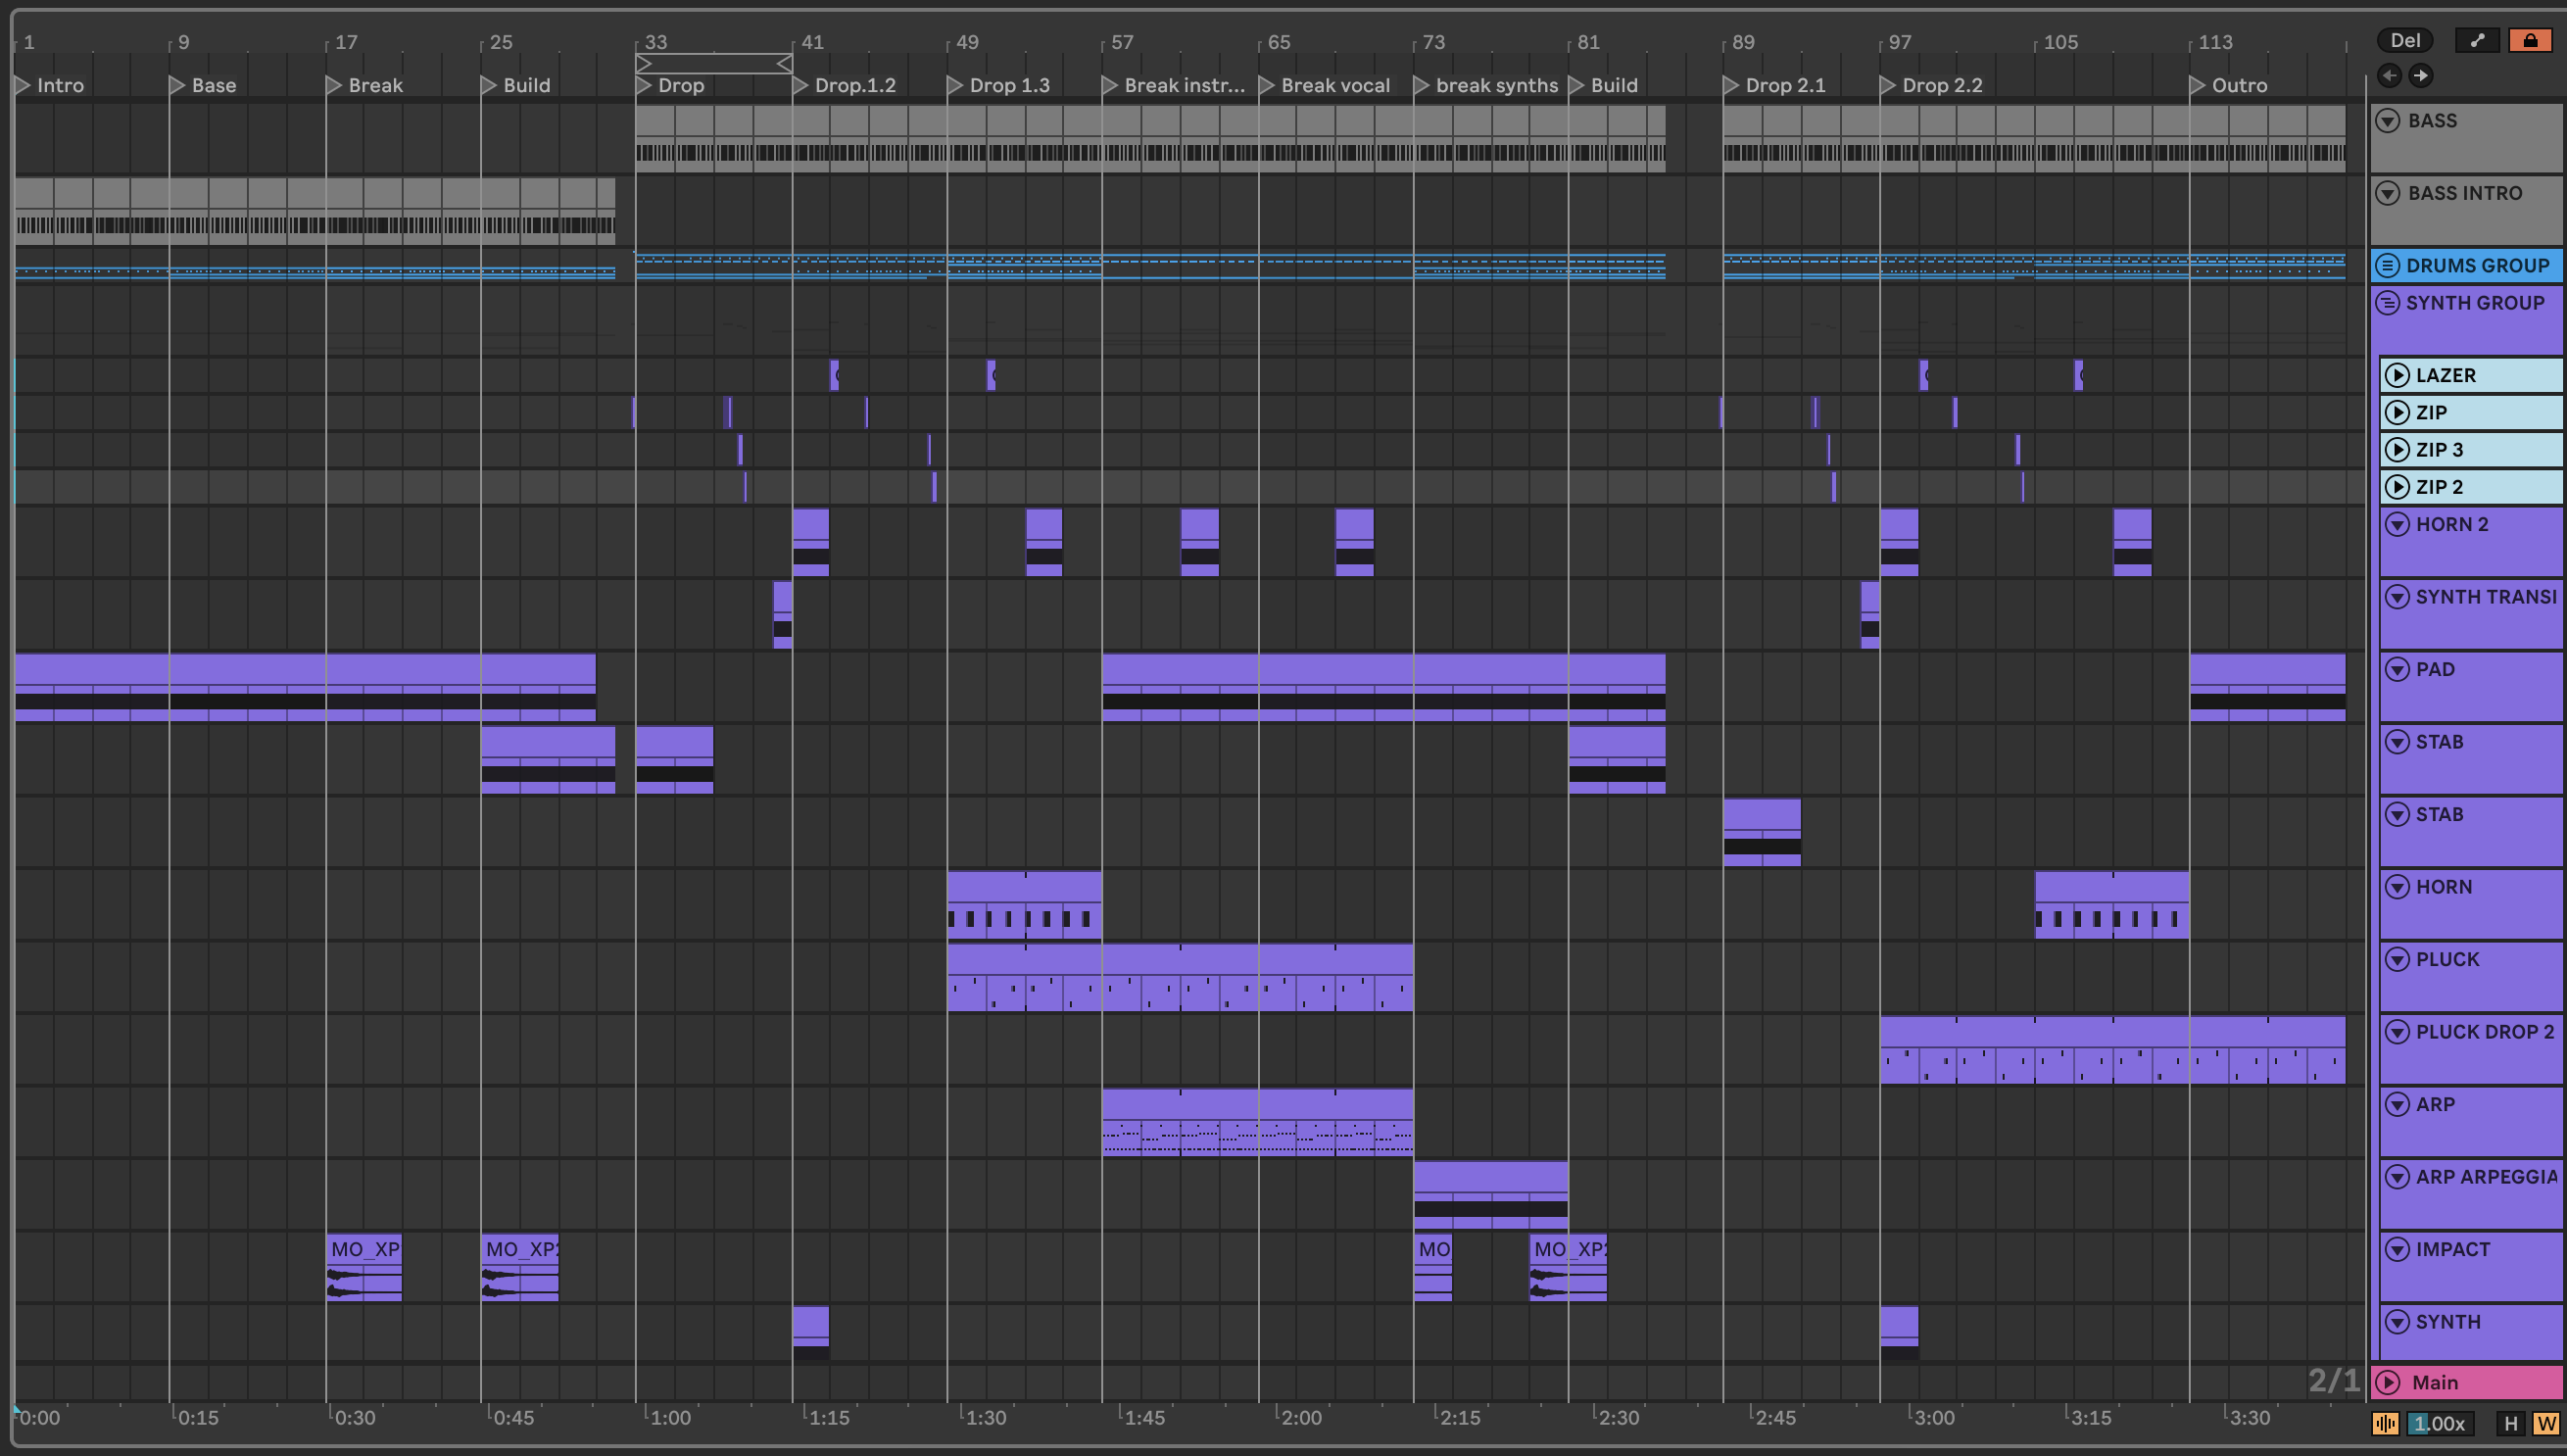Click the DRUMS GROUP fold icon

(2388, 265)
